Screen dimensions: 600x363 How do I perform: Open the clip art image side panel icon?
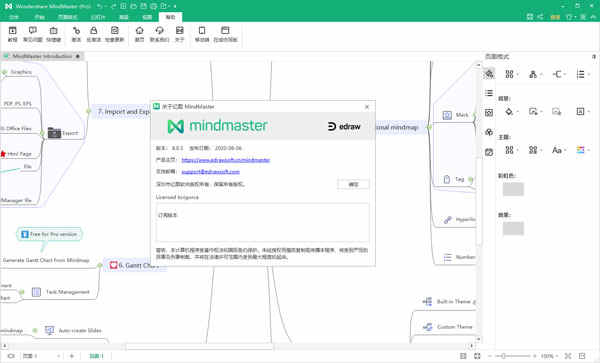pyautogui.click(x=489, y=112)
